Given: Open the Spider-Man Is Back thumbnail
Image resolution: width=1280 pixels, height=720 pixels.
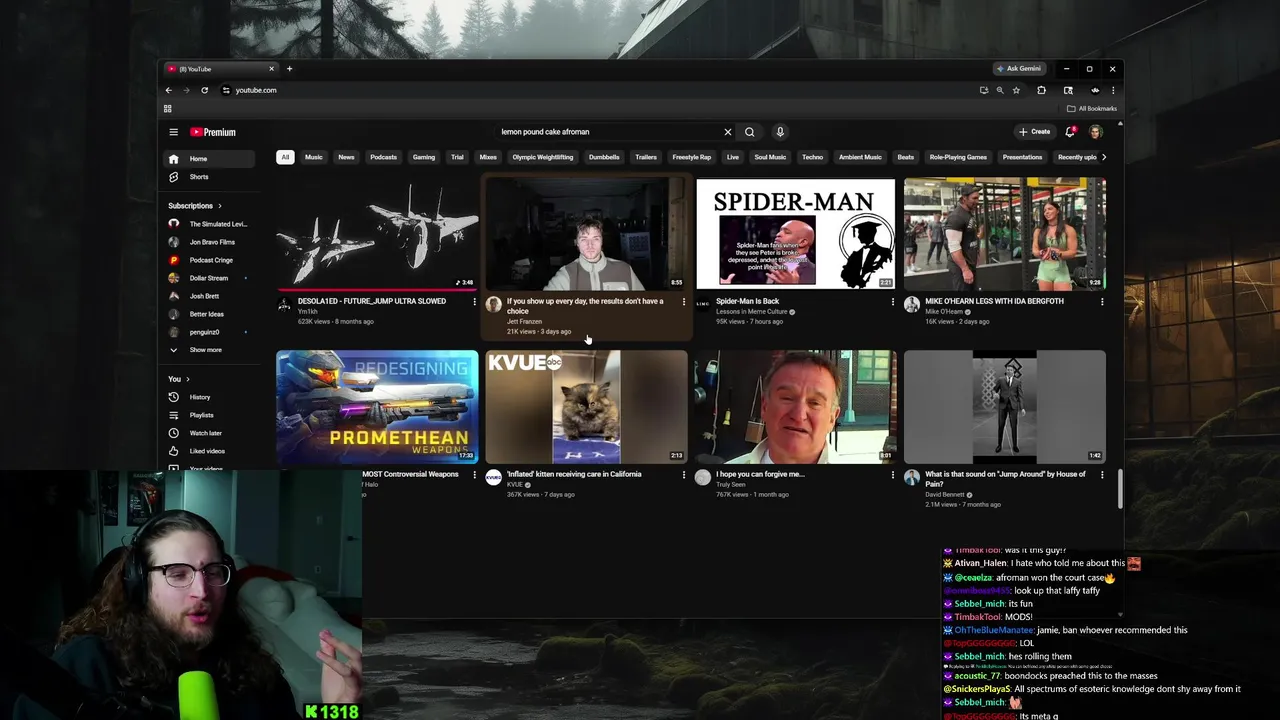Looking at the screenshot, I should tap(796, 234).
